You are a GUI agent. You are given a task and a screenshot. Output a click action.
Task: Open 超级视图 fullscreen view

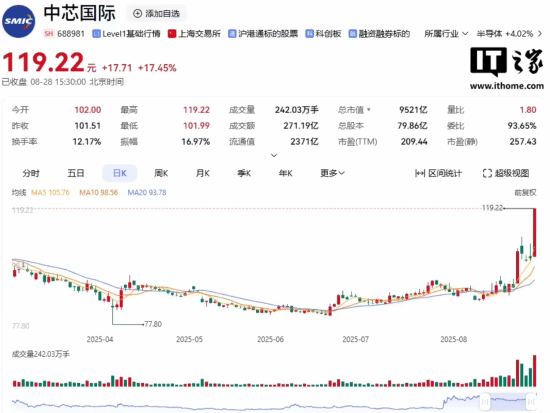[506, 173]
